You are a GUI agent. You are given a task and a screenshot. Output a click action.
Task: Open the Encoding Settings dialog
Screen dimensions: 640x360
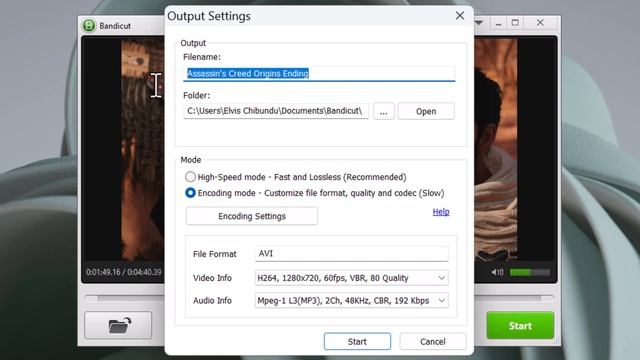tap(252, 216)
